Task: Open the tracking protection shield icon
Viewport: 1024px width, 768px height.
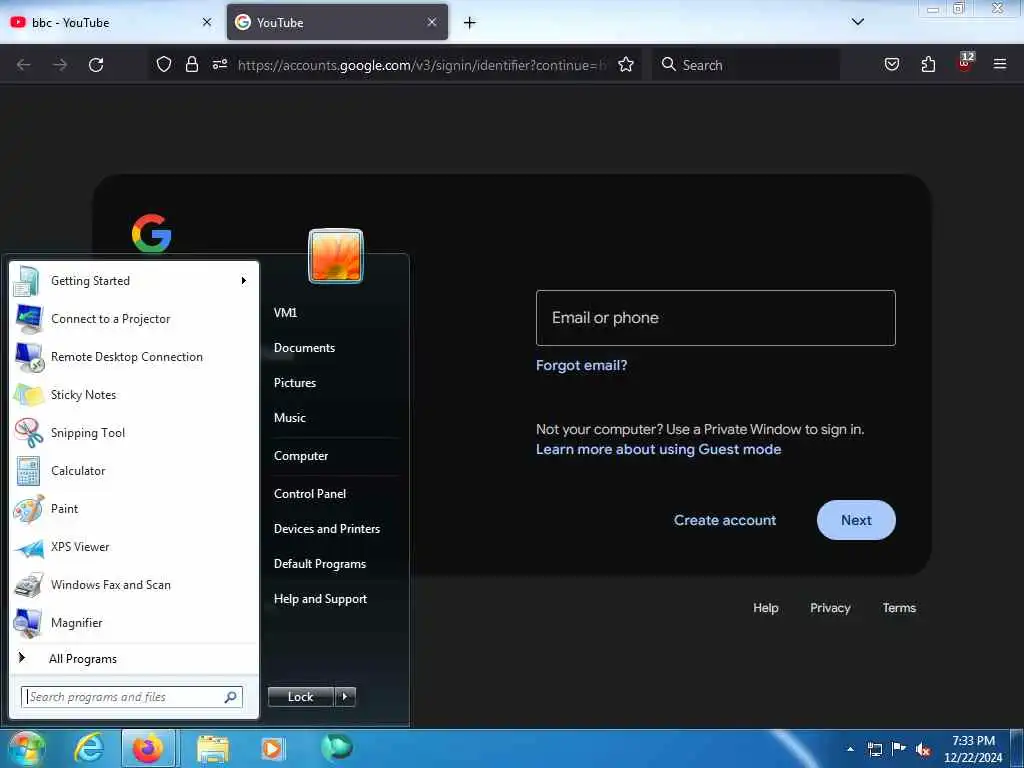Action: [164, 64]
